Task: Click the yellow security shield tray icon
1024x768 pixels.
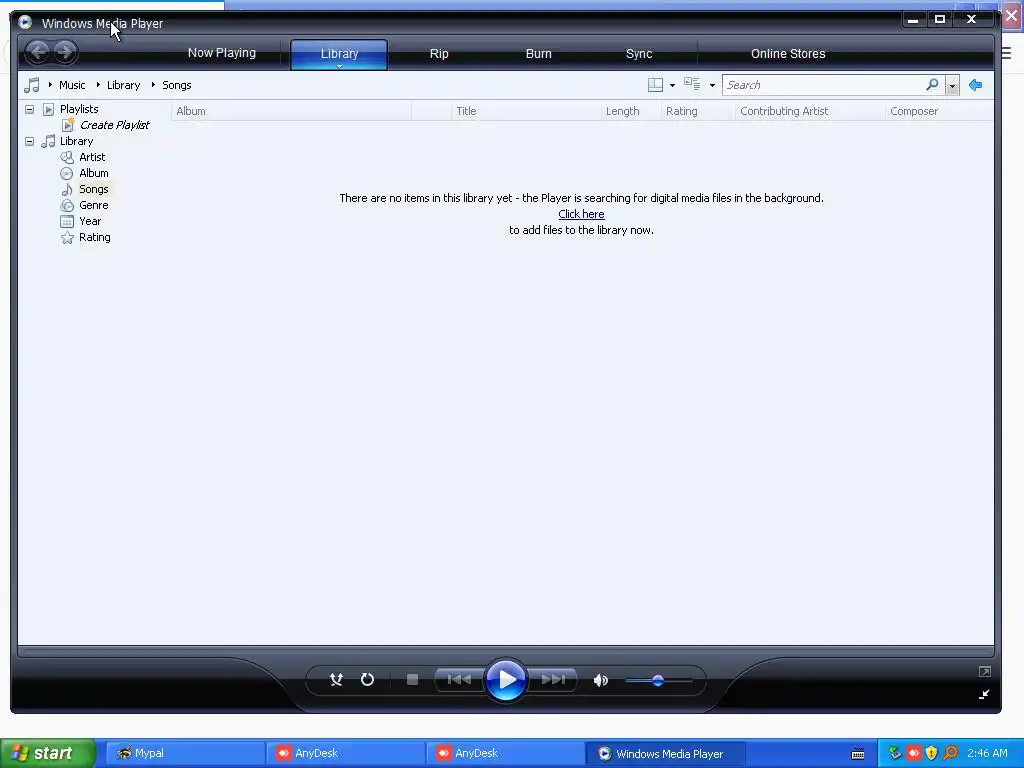Action: [x=932, y=753]
